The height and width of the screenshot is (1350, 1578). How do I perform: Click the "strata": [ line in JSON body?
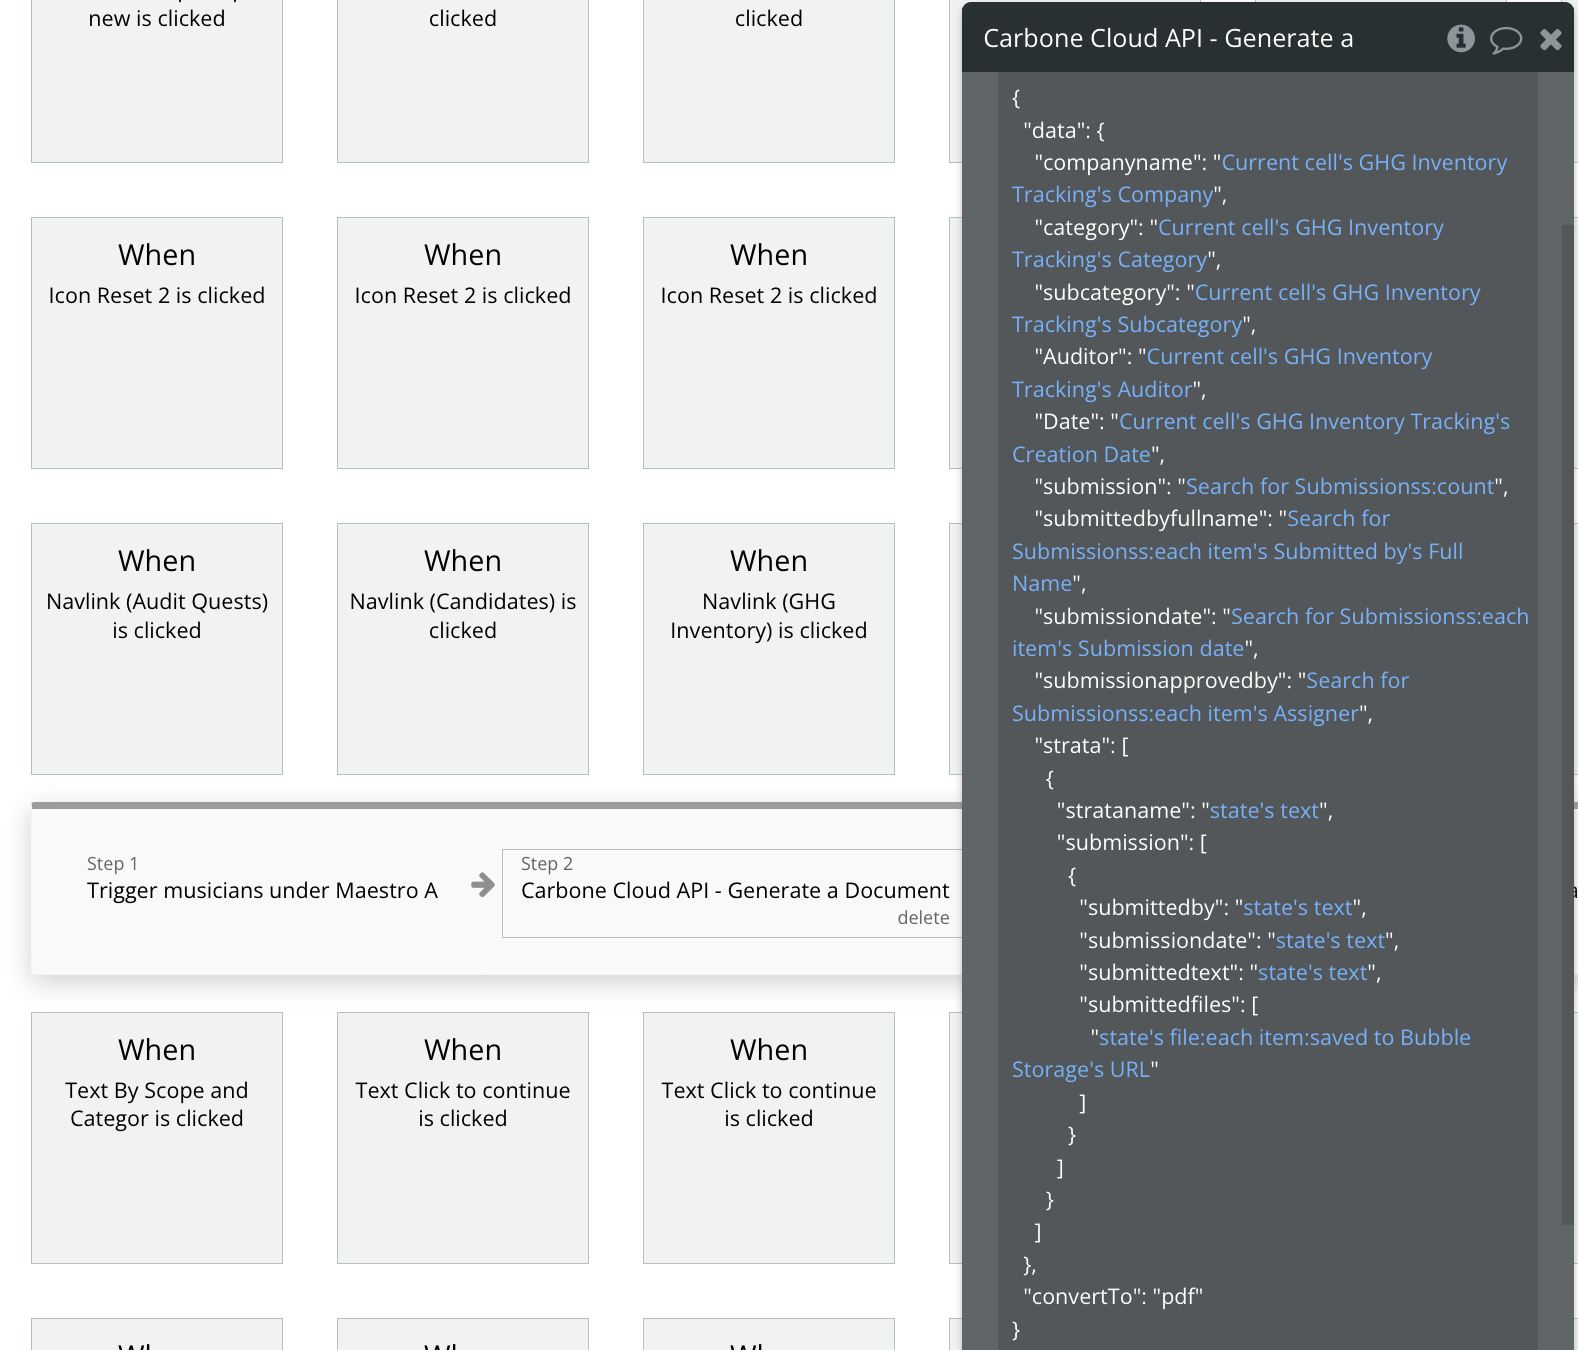pos(1081,745)
